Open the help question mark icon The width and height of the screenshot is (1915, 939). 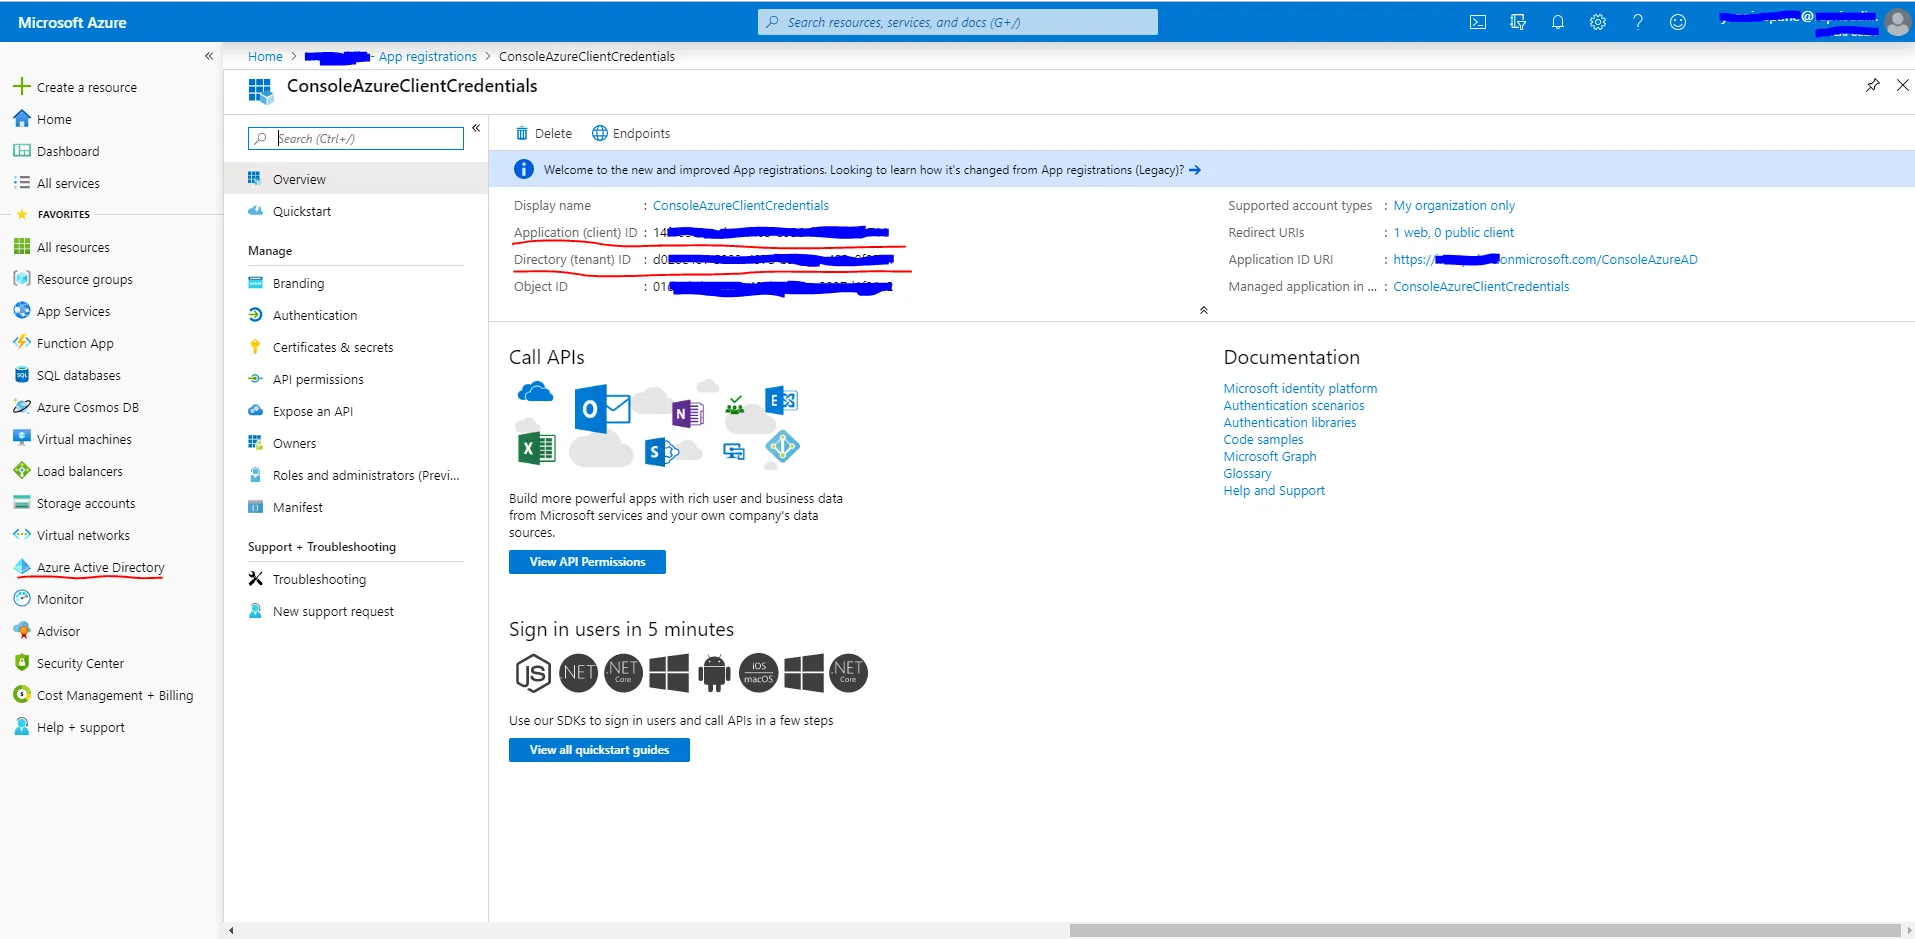pyautogui.click(x=1638, y=22)
